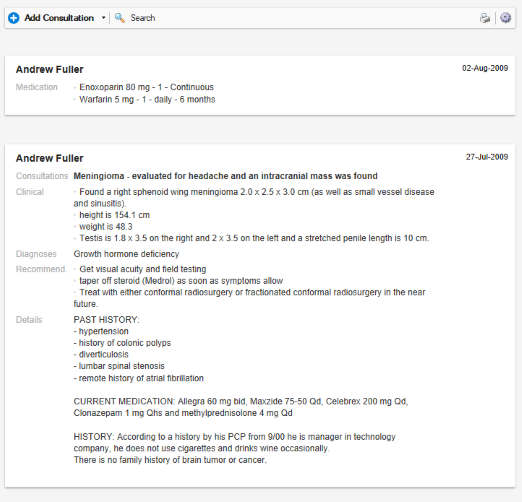
Task: Click the Medication section label
Action: coord(37,87)
